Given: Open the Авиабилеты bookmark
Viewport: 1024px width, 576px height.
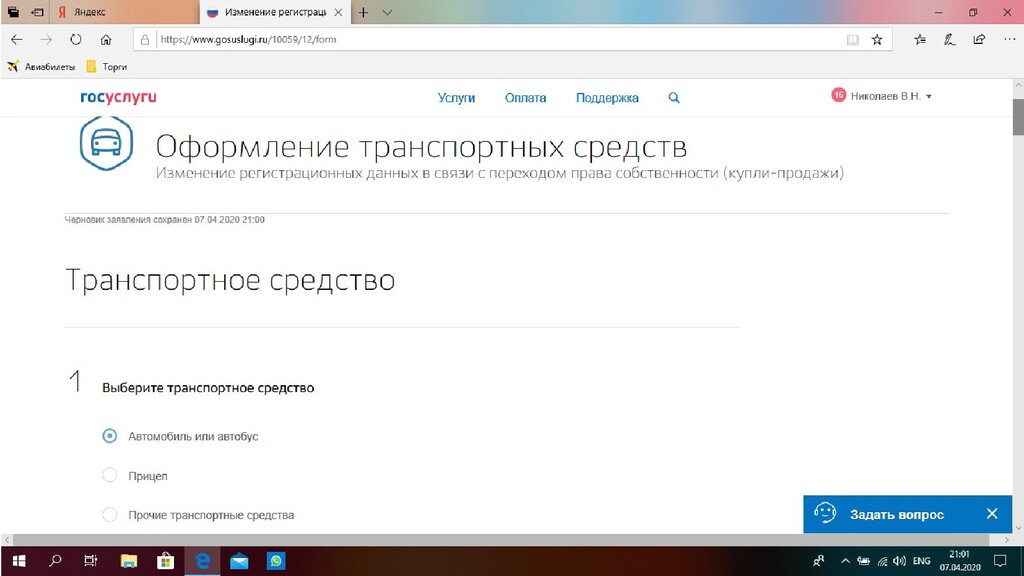Looking at the screenshot, I should click(x=41, y=67).
